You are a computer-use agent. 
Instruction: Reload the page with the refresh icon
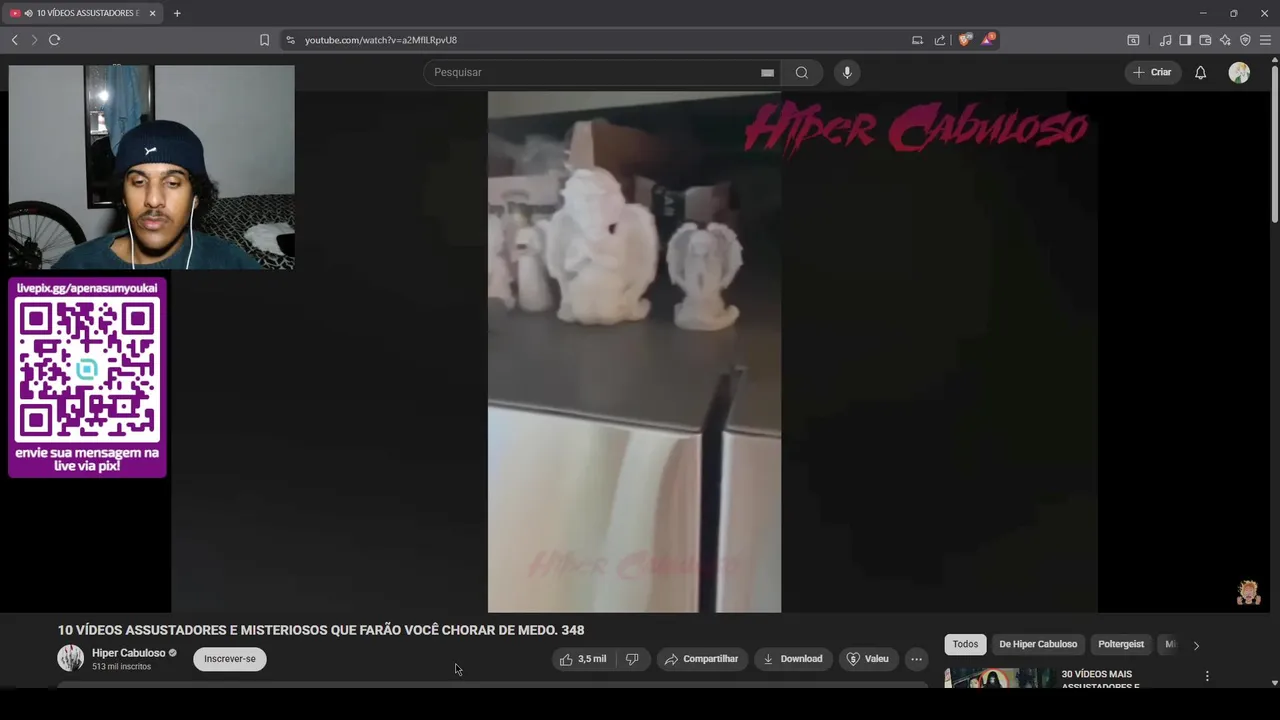pos(54,40)
